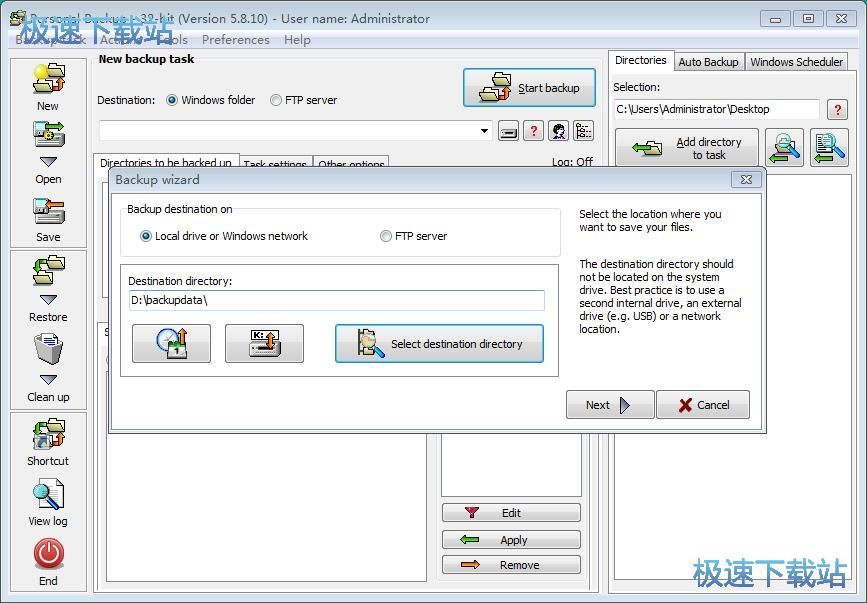
Task: Click the Clean up trash icon
Action: (x=48, y=349)
